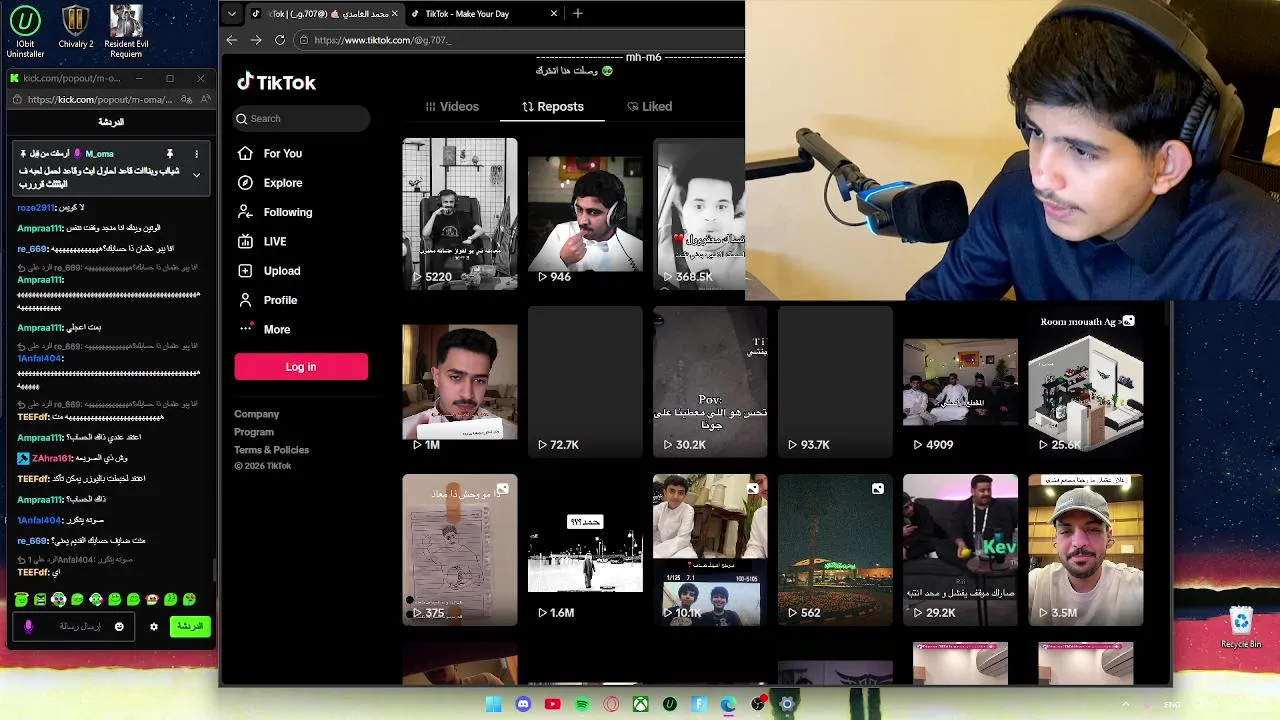The width and height of the screenshot is (1280, 720).
Task: Open read aloud icon in Kick popout address bar
Action: 205,99
